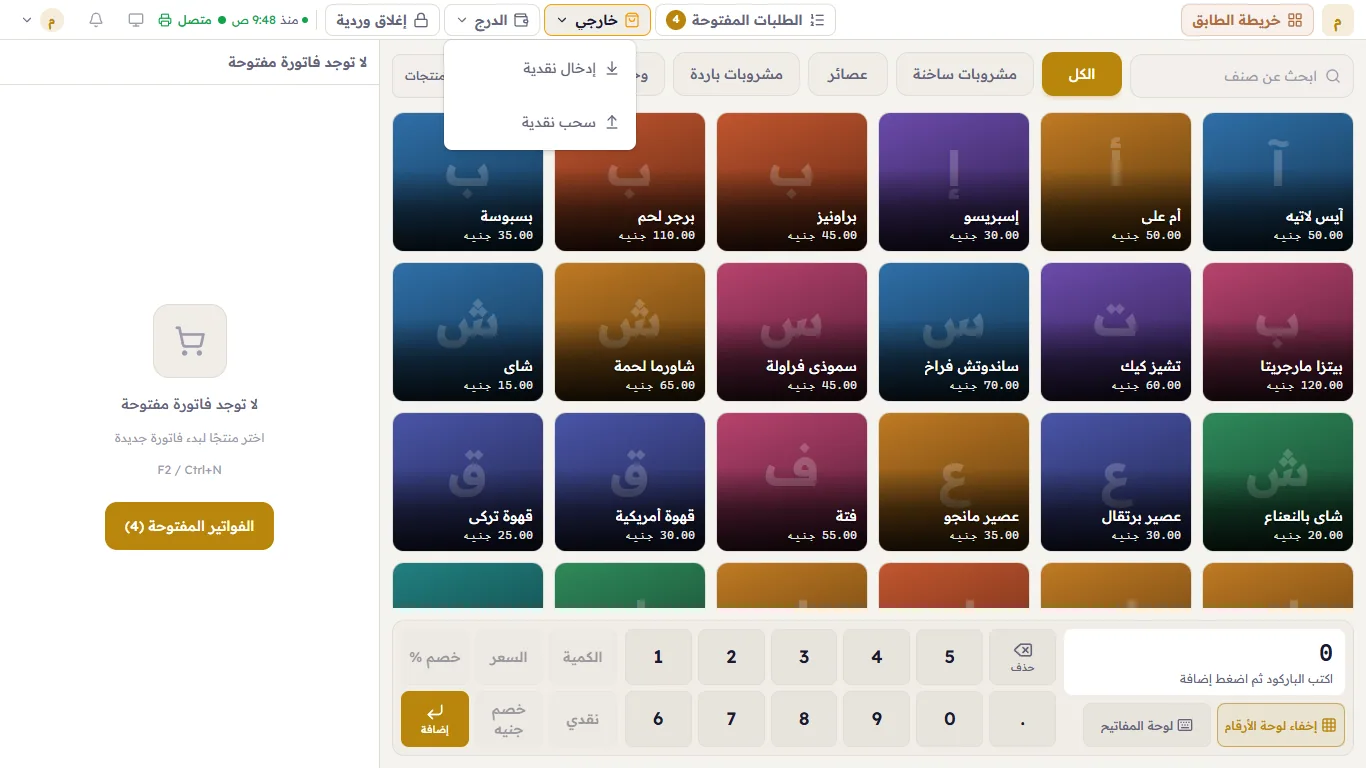The width and height of the screenshot is (1366, 768).
Task: Click the green printer status icon
Action: (x=165, y=20)
